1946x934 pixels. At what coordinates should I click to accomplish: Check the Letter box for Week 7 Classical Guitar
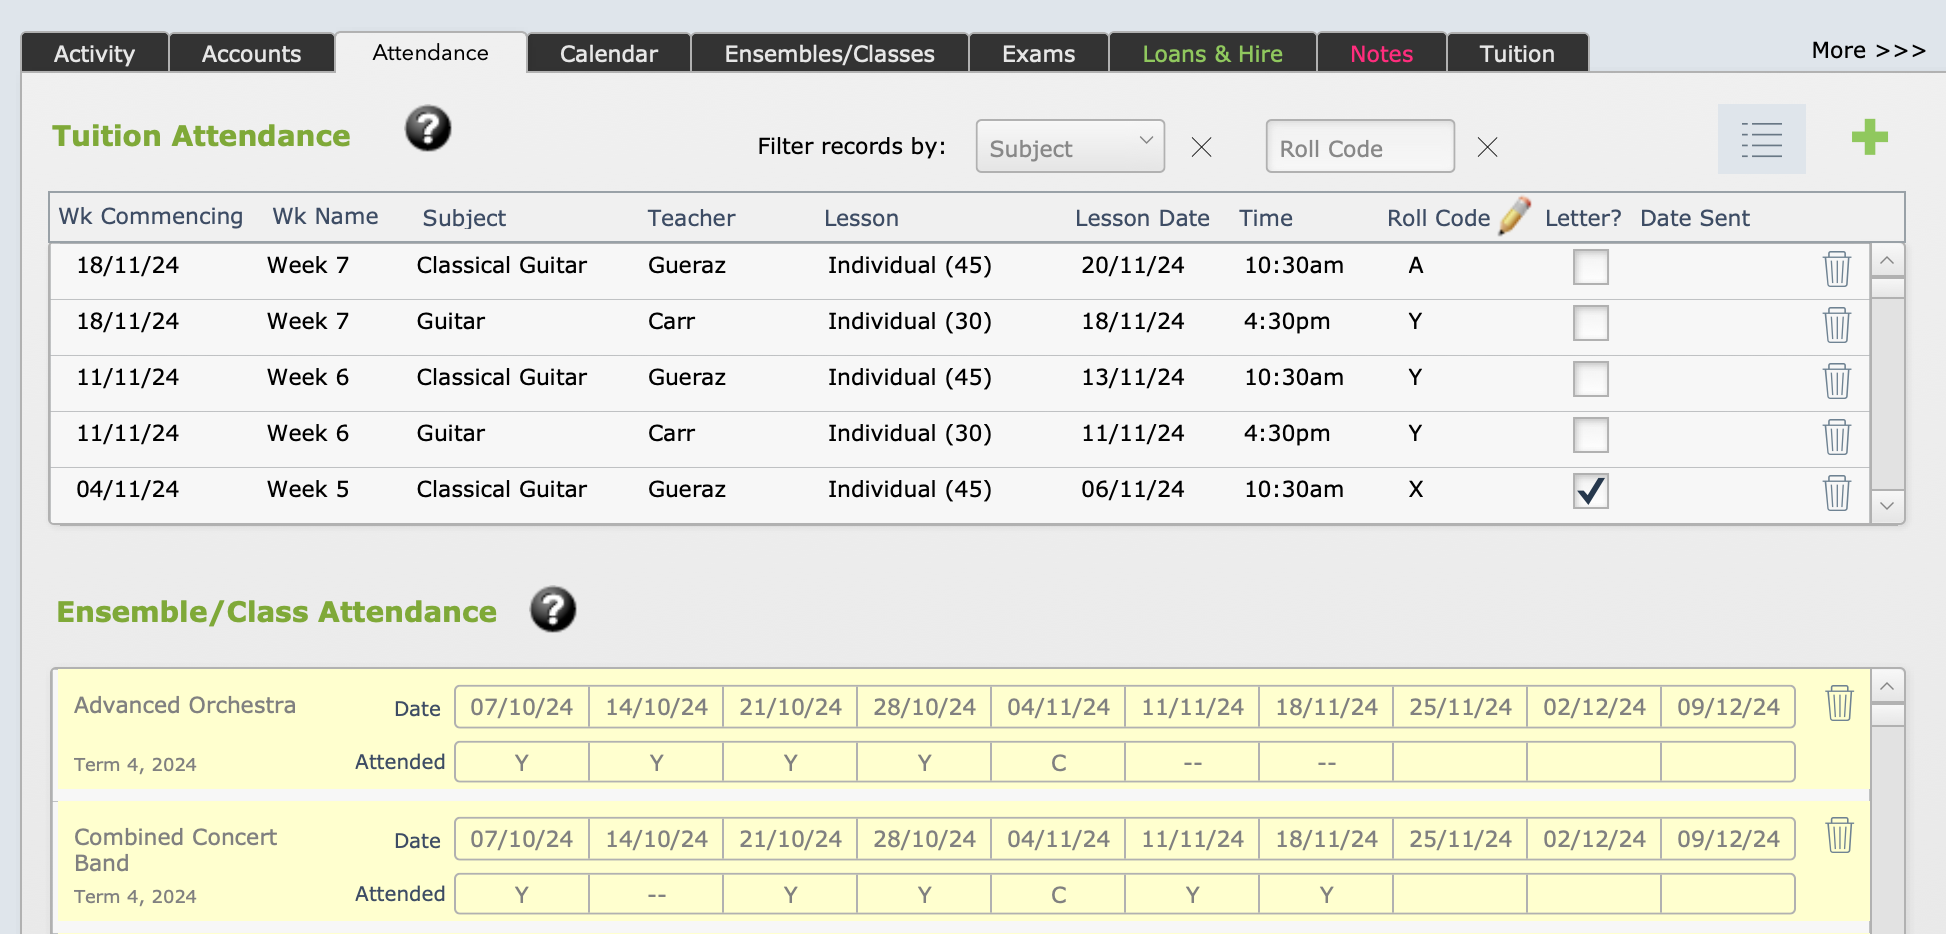1590,267
